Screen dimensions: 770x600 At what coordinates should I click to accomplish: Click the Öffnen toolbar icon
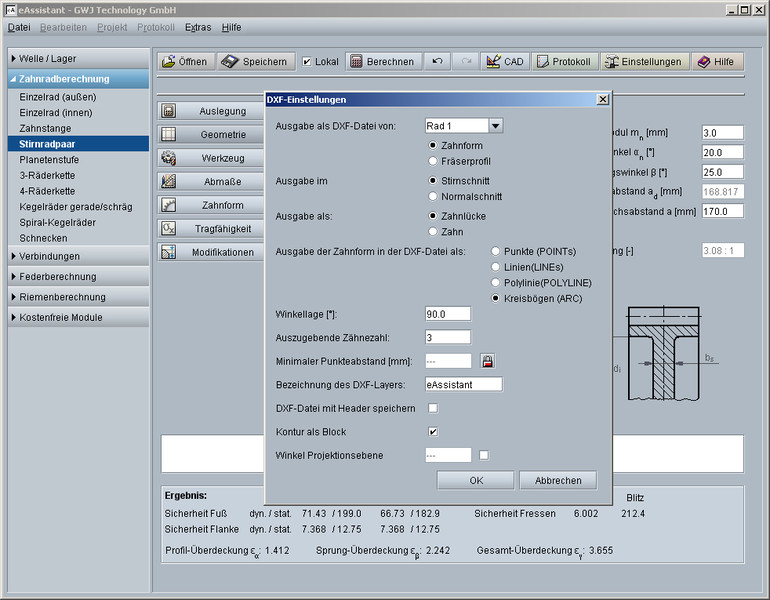(x=185, y=62)
